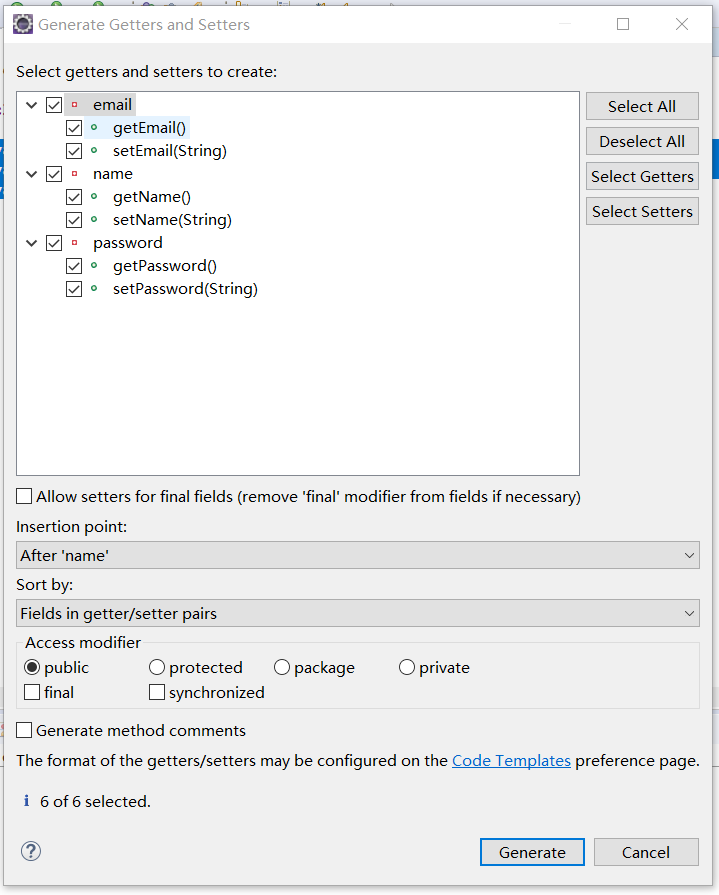
Task: Open the Code Templates preference link
Action: (x=511, y=760)
